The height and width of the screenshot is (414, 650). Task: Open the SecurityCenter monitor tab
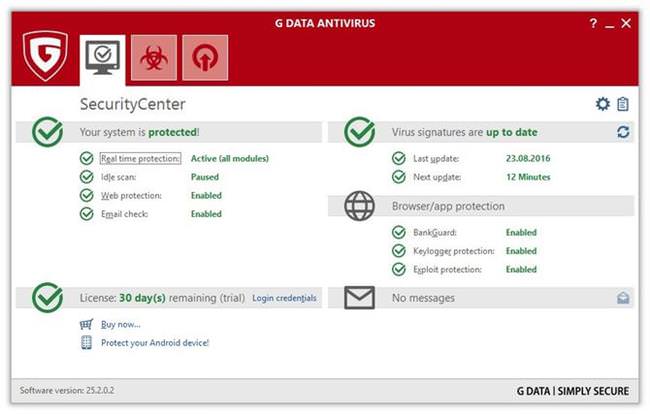tap(102, 59)
